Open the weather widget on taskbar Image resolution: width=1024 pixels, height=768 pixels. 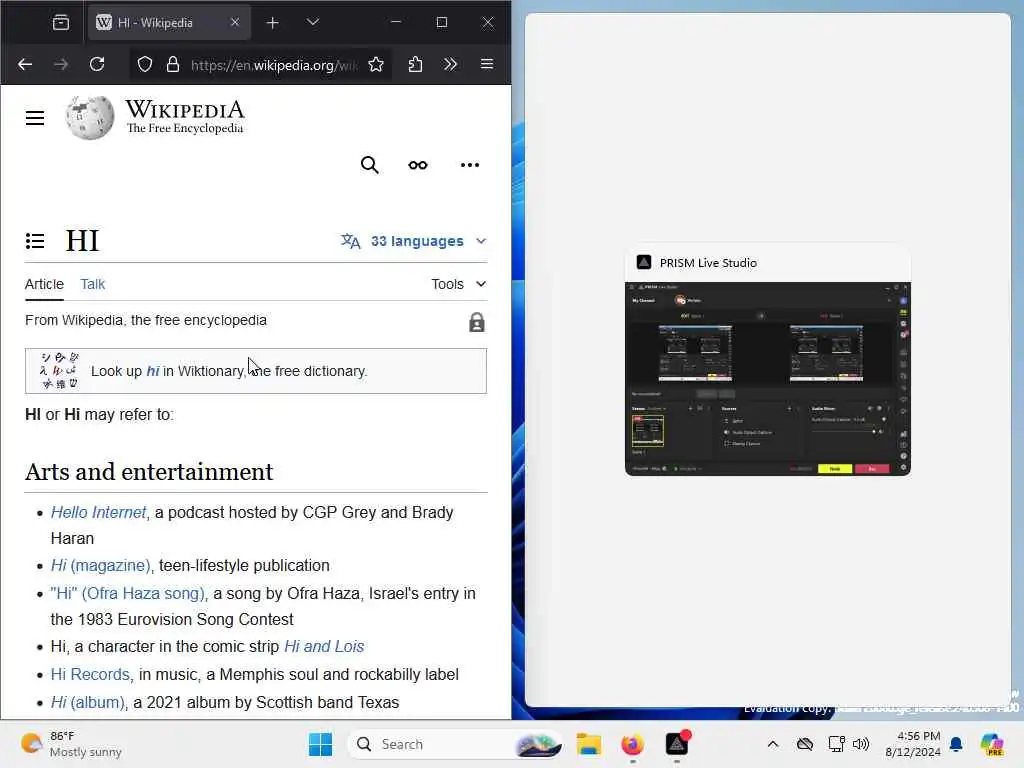point(71,744)
